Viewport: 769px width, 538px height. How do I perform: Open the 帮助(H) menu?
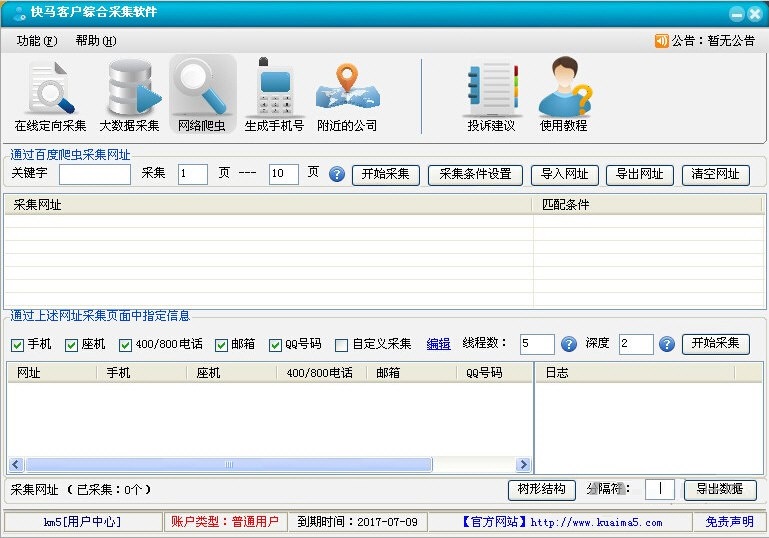[x=96, y=41]
